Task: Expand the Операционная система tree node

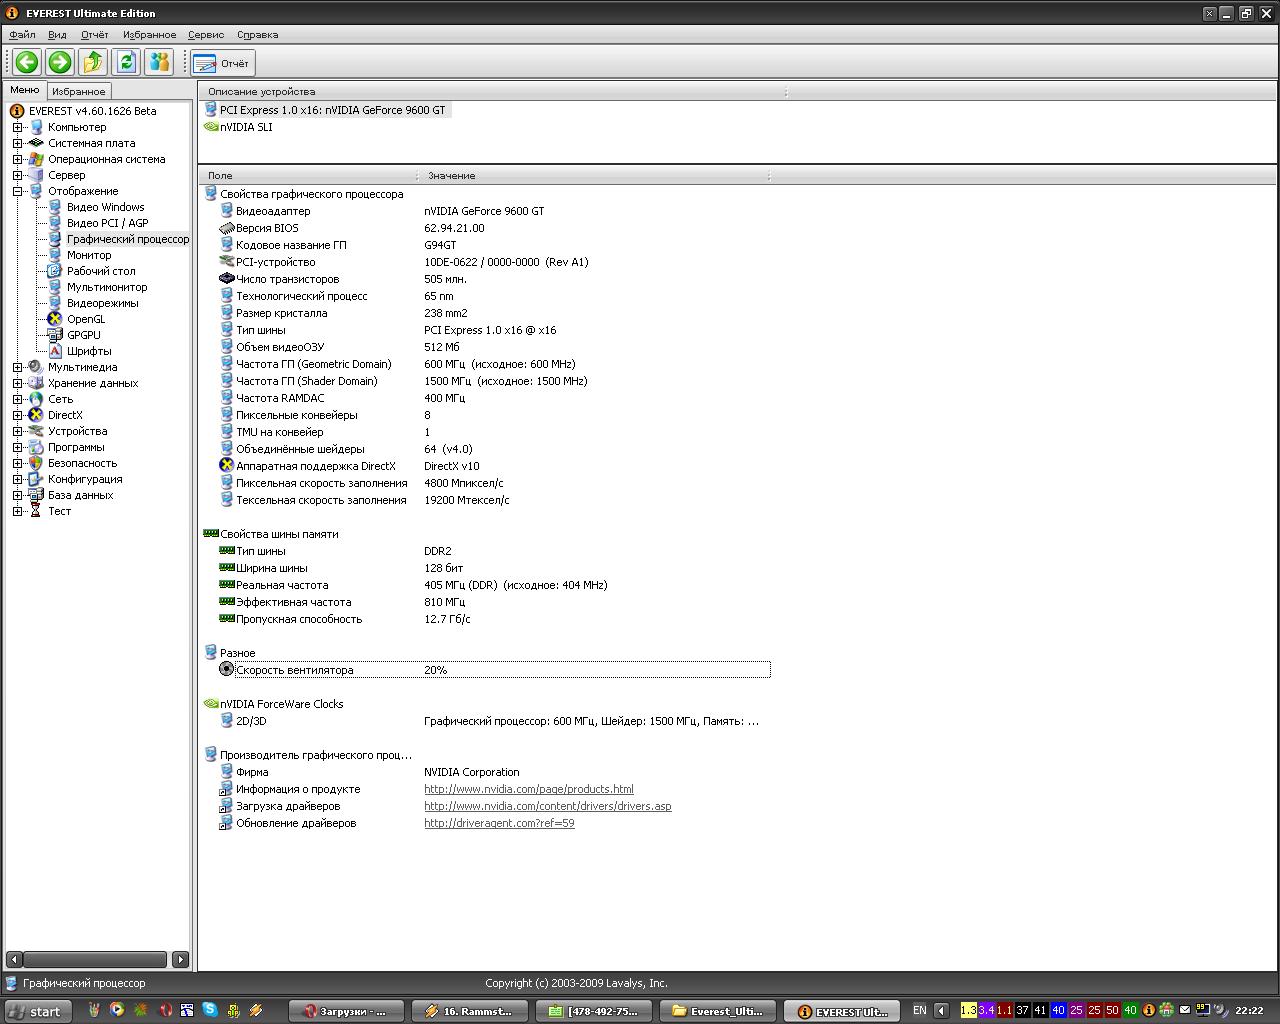Action: [17, 159]
